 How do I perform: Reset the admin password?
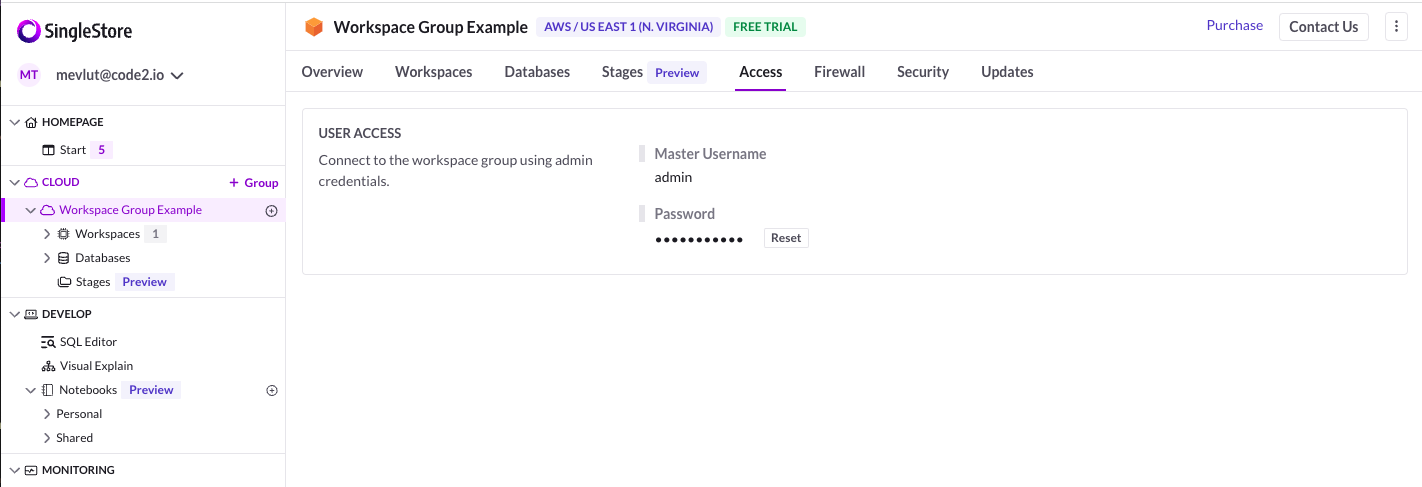coord(786,238)
